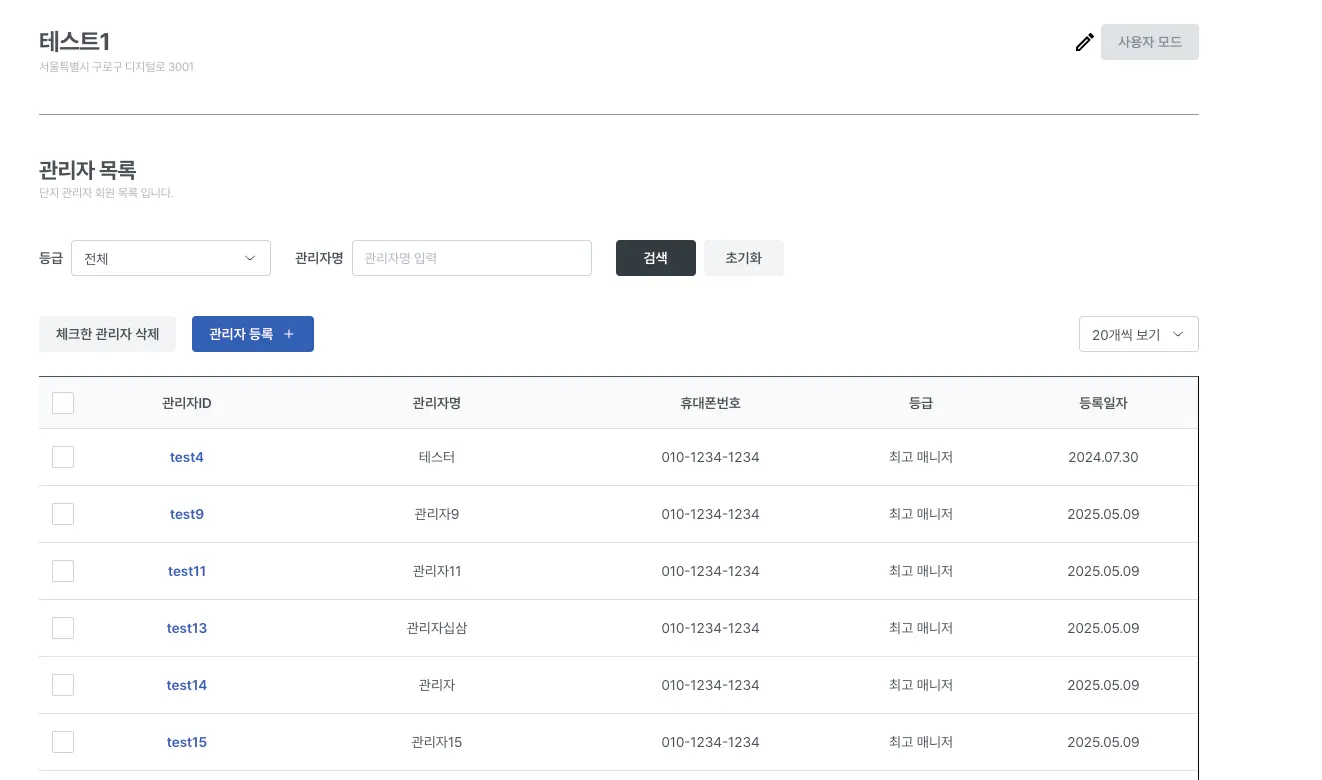The image size is (1322, 780).
Task: Click the plus icon on 관리자 등록
Action: tap(289, 334)
